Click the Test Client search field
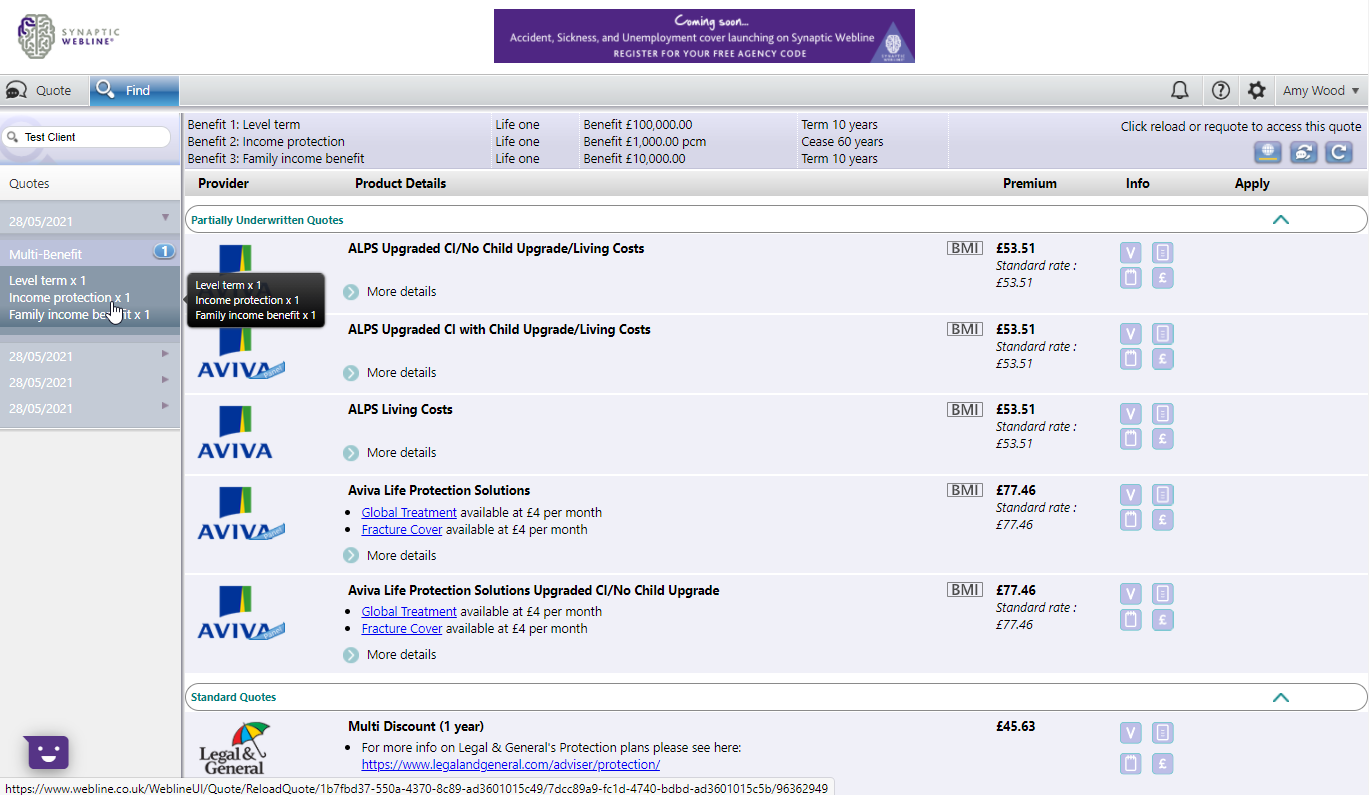Image resolution: width=1369 pixels, height=795 pixels. pyautogui.click(x=86, y=137)
